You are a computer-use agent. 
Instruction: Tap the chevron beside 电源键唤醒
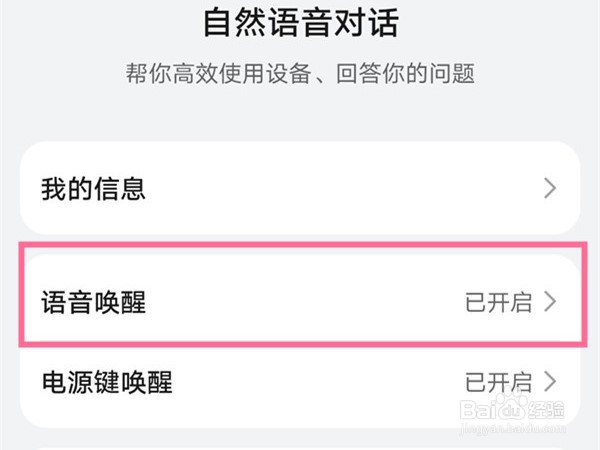click(x=549, y=381)
